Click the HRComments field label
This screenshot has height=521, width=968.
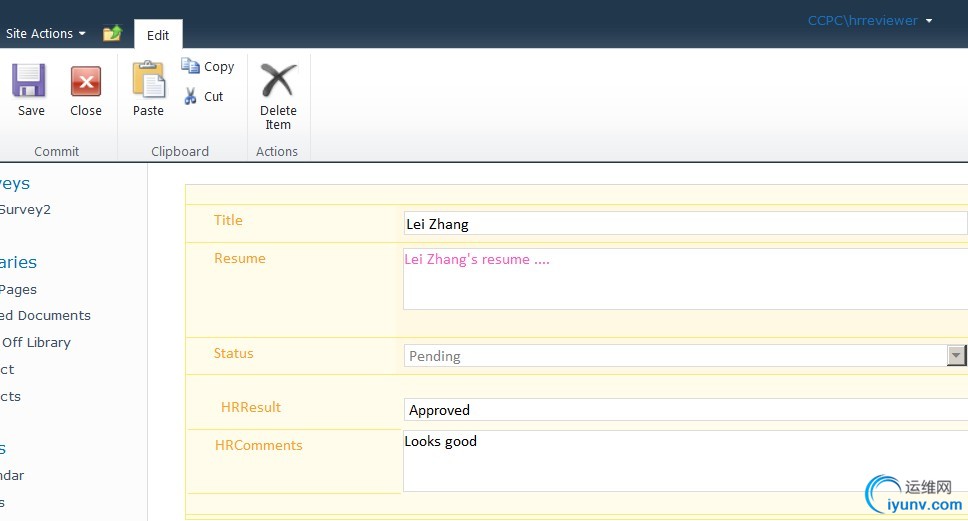pyautogui.click(x=259, y=445)
